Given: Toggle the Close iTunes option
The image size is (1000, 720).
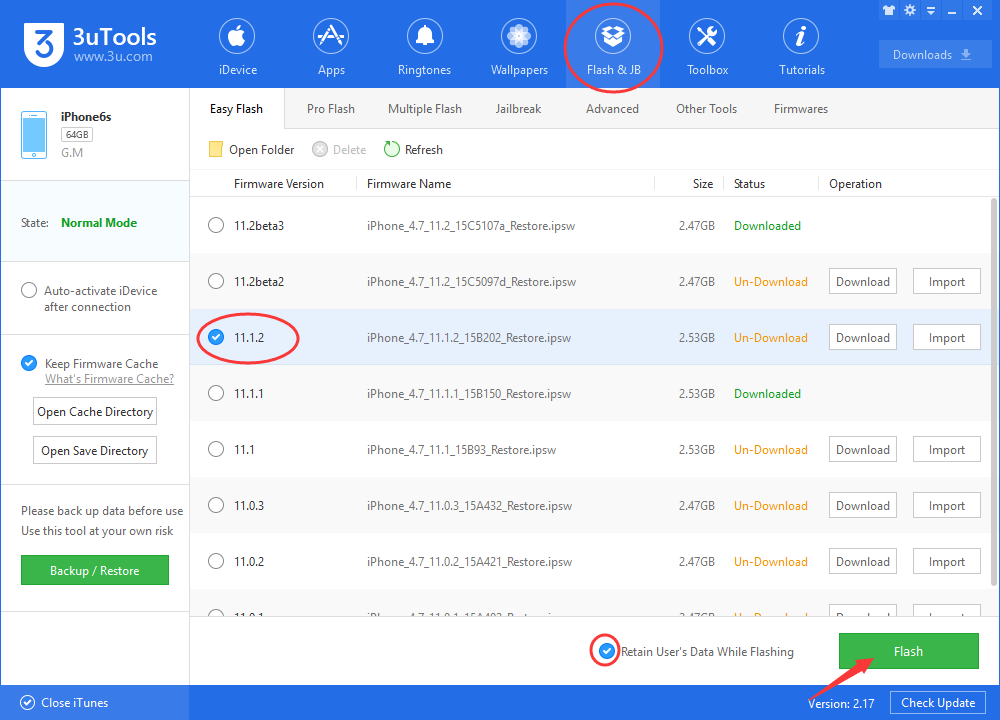Looking at the screenshot, I should 27,703.
